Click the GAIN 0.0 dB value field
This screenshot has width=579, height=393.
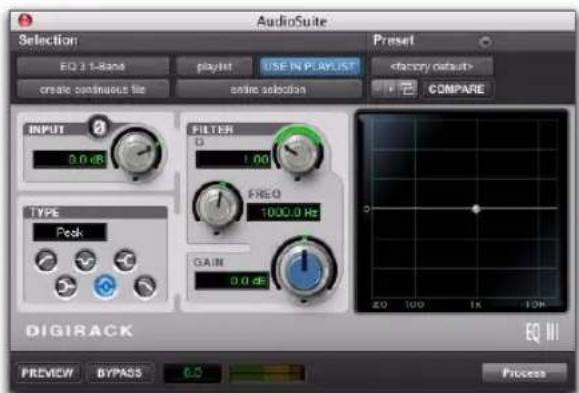point(232,281)
